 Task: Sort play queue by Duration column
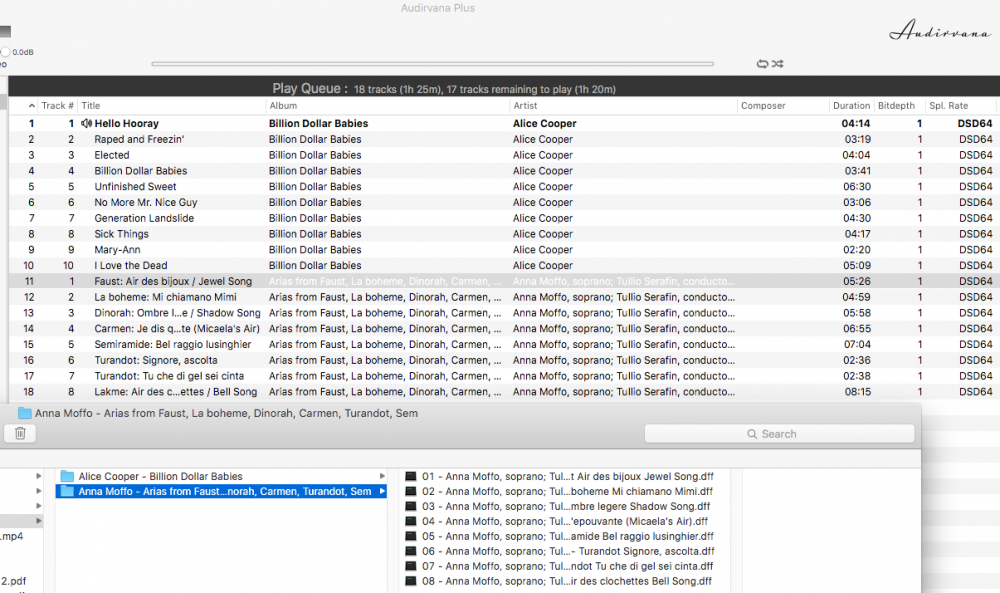(x=851, y=106)
